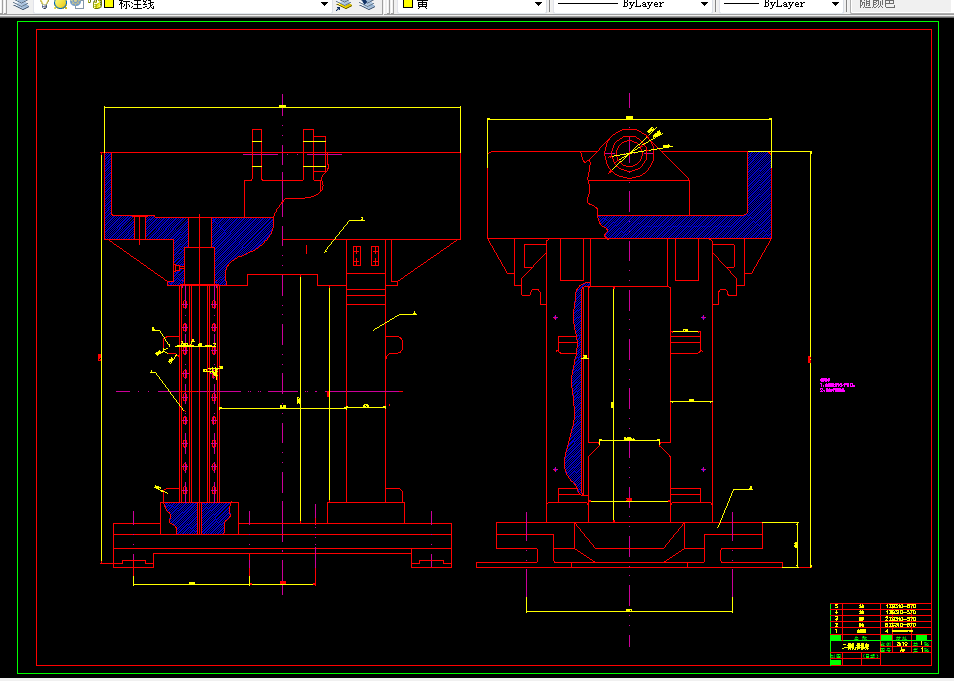Image resolution: width=954 pixels, height=681 pixels.
Task: Click the viewport freeze layer icon
Action: click(x=77, y=4)
